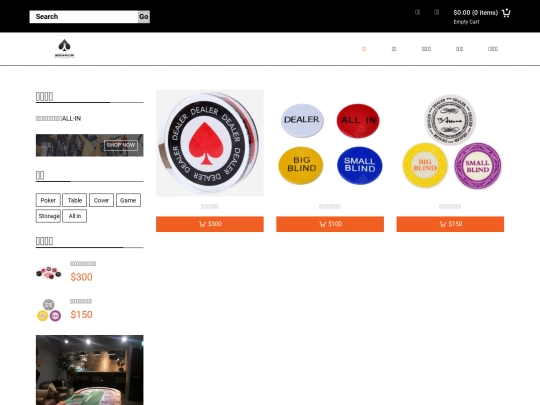Click the Search input field

click(84, 17)
